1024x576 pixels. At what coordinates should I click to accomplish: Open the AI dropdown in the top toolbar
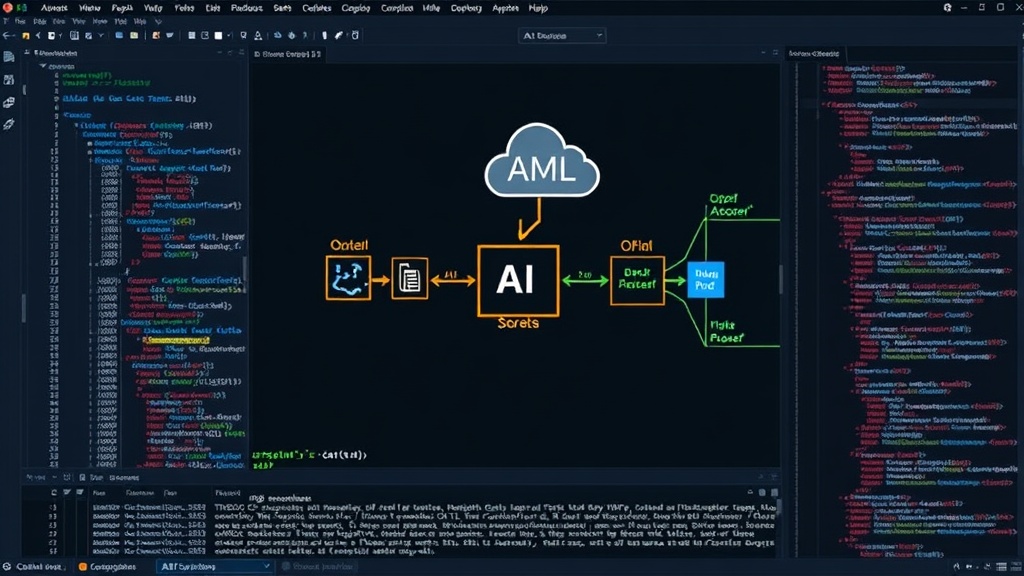[562, 36]
